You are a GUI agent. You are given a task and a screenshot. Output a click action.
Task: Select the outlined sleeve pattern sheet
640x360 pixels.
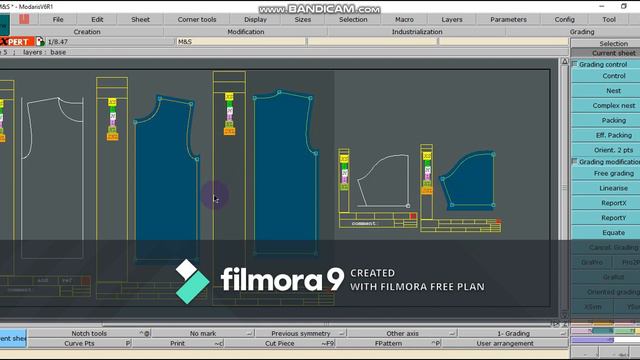click(x=384, y=180)
